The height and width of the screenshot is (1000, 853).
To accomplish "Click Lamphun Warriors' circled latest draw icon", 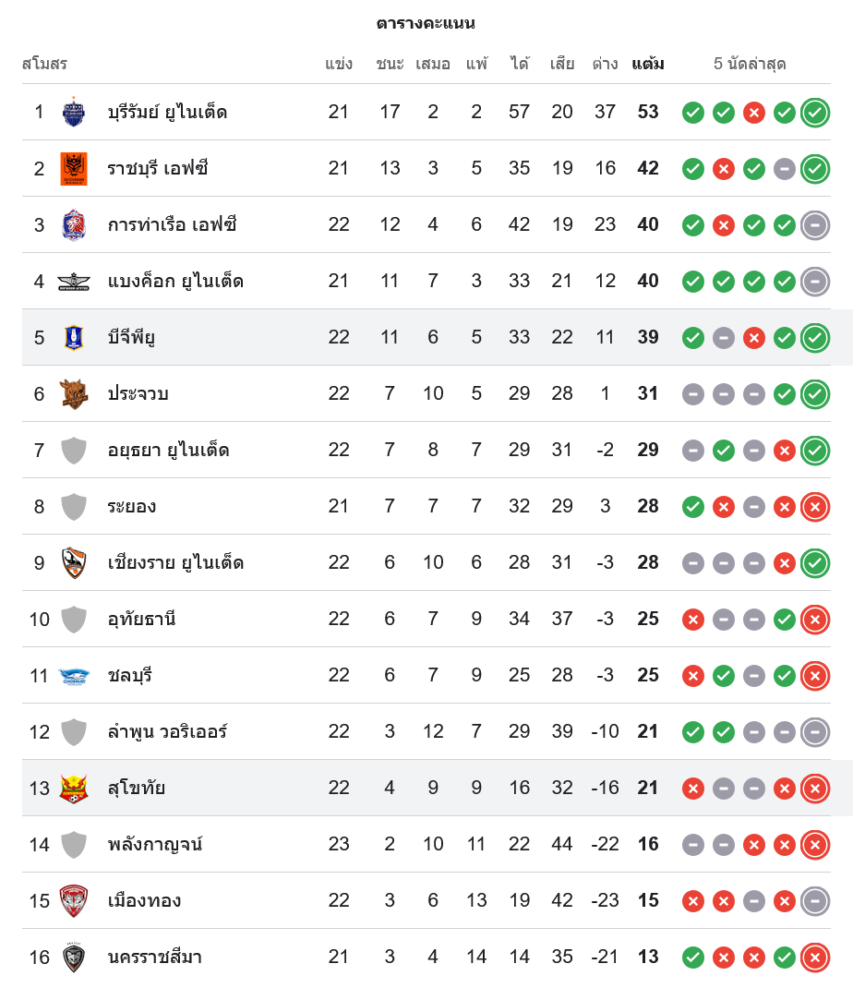I will point(815,732).
